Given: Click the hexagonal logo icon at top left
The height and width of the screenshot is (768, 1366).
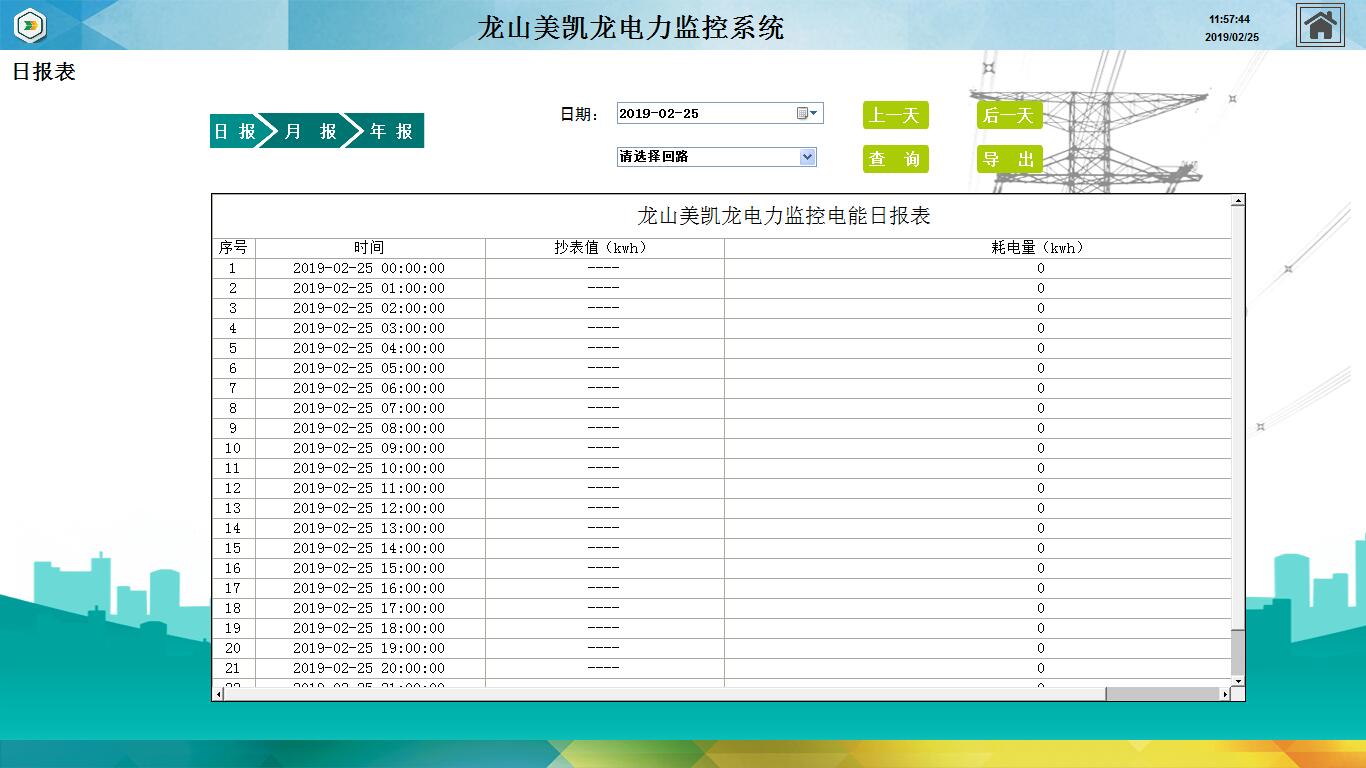Looking at the screenshot, I should pos(31,25).
